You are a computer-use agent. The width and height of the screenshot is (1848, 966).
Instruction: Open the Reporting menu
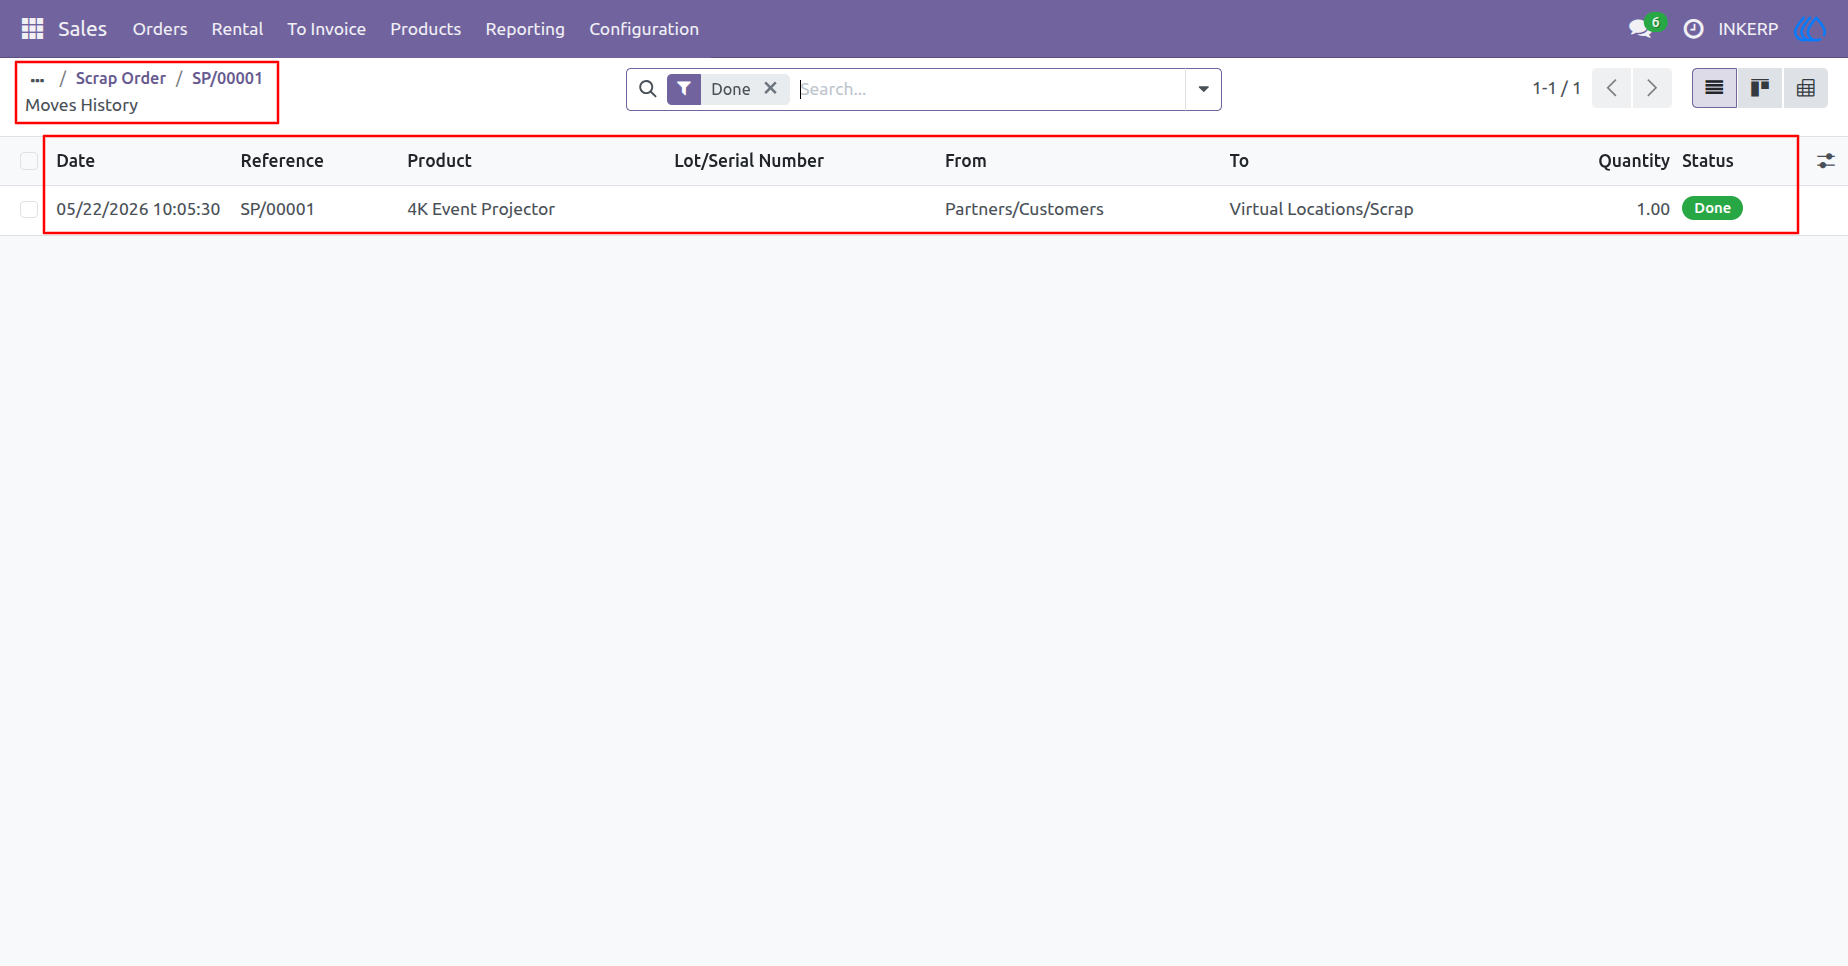tap(525, 29)
